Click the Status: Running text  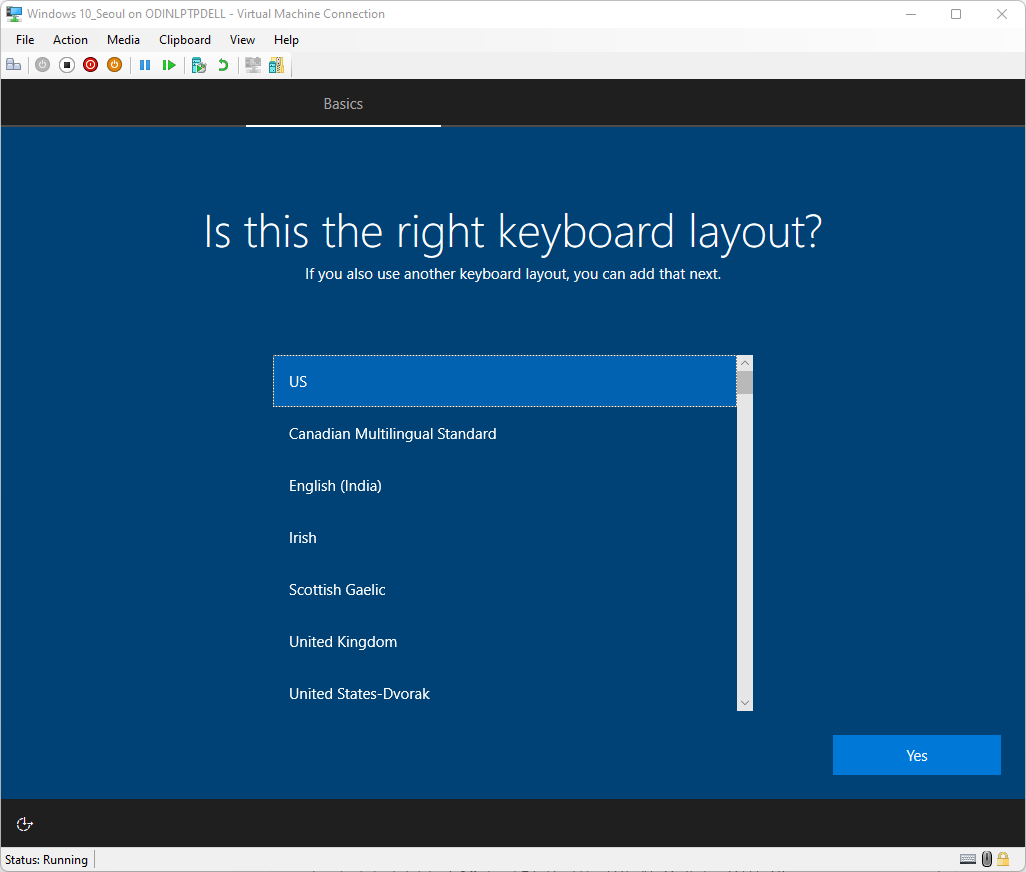tap(46, 860)
